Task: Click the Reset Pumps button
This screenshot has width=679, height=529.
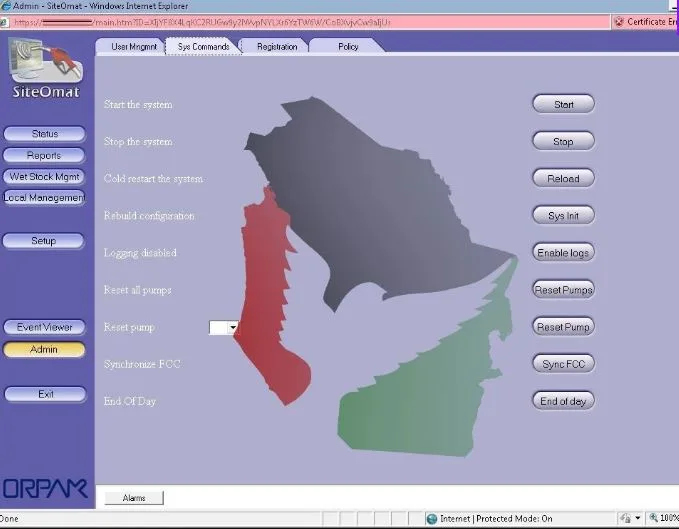Action: (x=563, y=290)
